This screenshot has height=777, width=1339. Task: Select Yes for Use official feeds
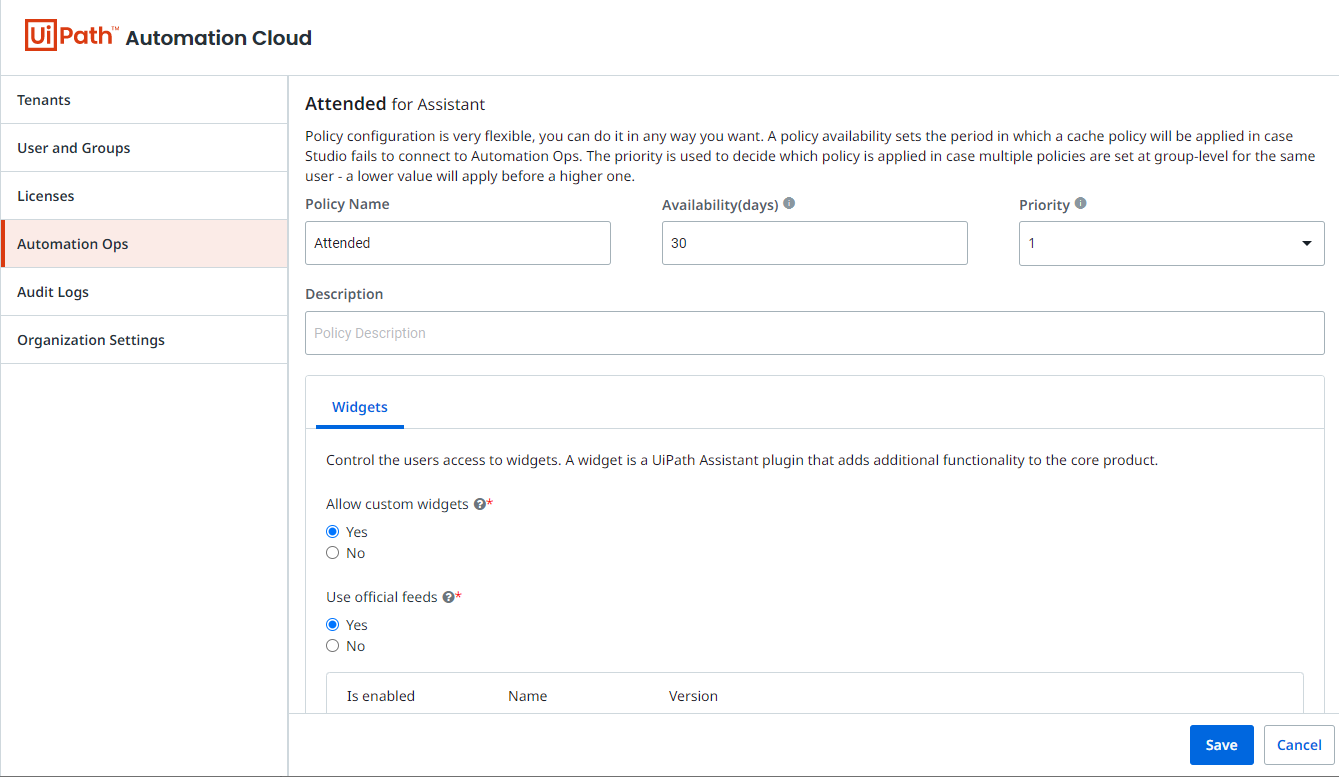coord(333,625)
